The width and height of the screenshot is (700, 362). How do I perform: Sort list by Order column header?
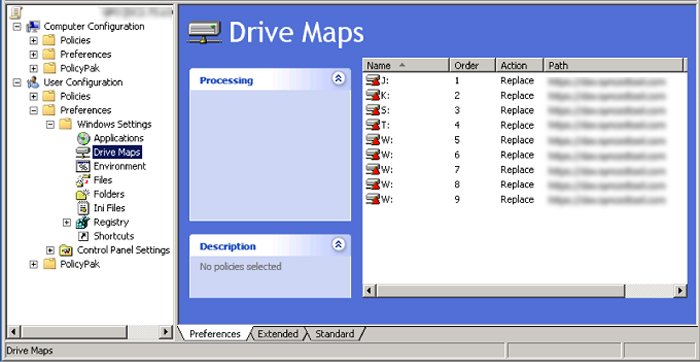coord(473,66)
